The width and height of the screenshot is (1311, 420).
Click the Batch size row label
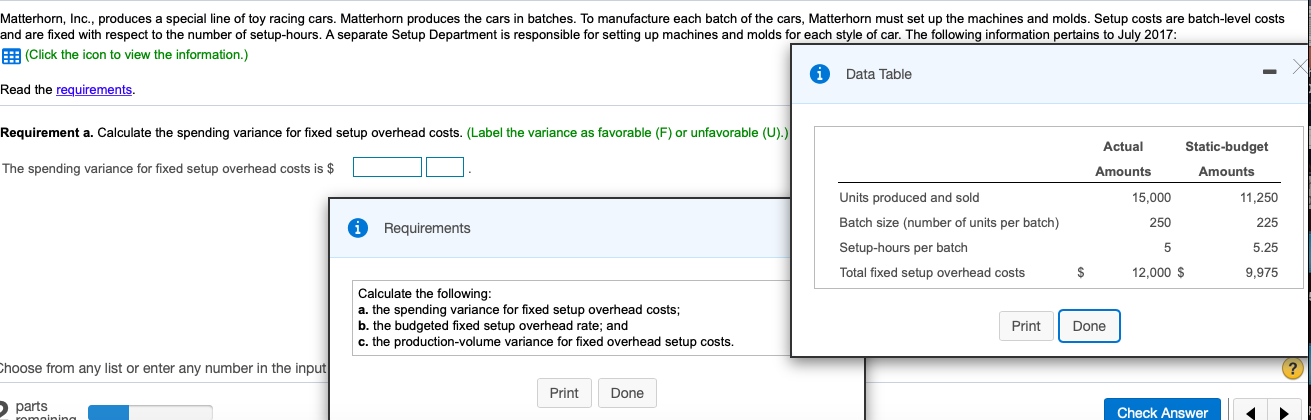pyautogui.click(x=948, y=222)
